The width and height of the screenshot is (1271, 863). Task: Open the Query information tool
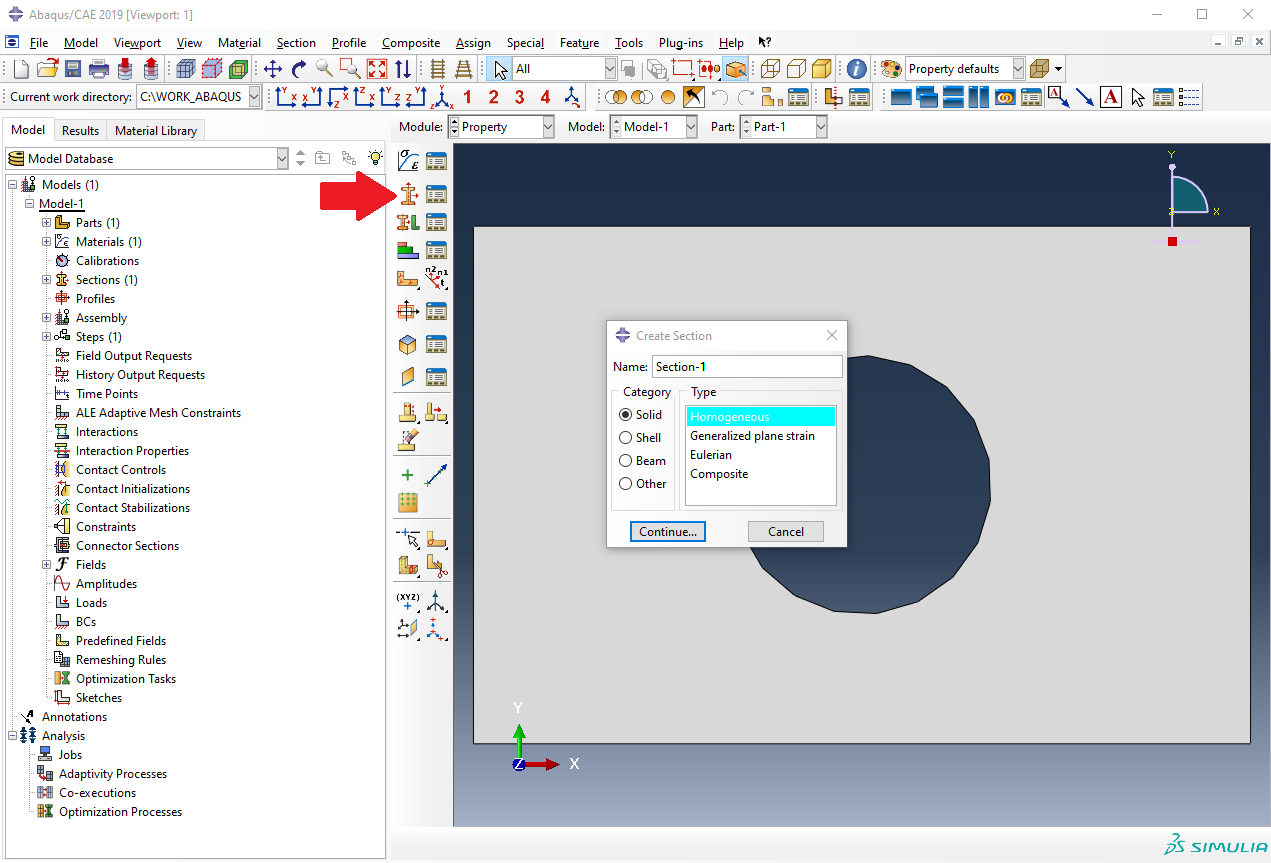click(x=857, y=69)
